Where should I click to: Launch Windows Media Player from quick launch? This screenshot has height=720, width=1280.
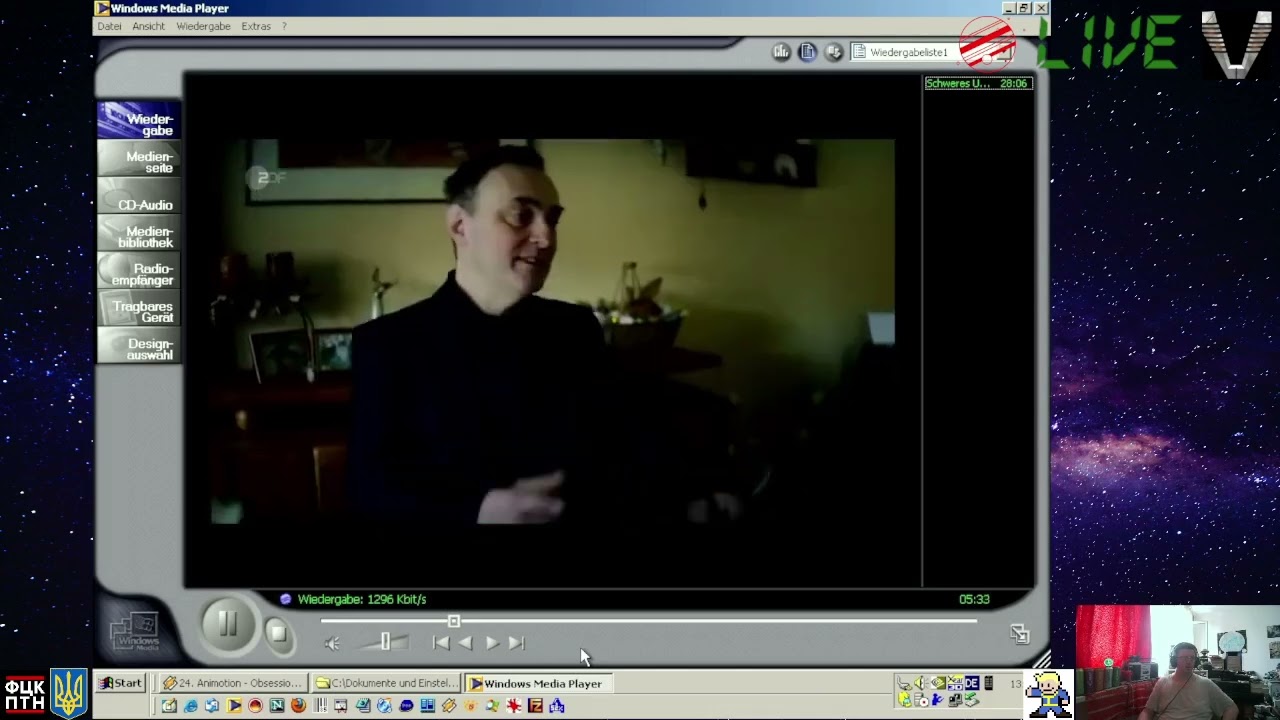coord(234,706)
